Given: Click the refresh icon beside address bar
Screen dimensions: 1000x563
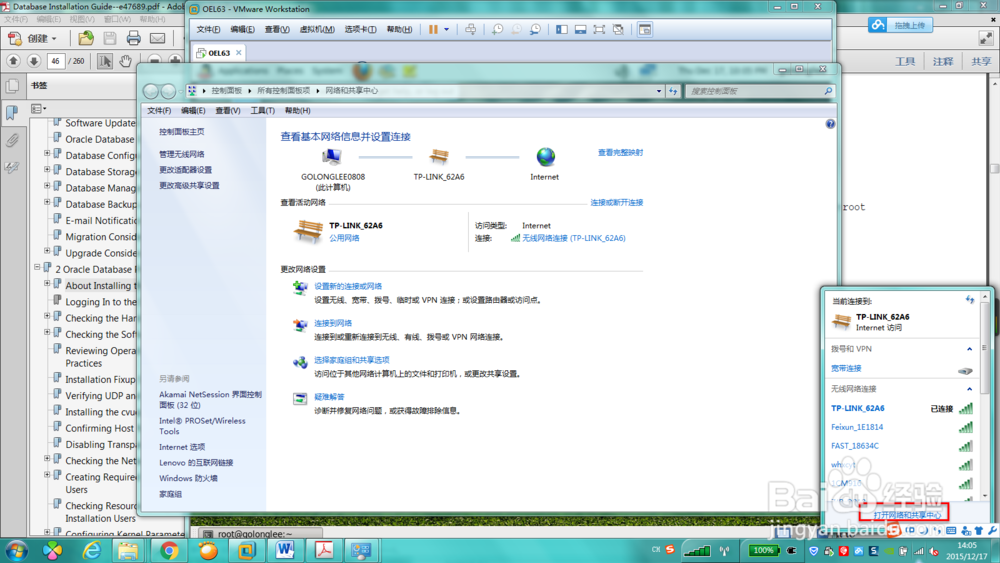Looking at the screenshot, I should [673, 91].
